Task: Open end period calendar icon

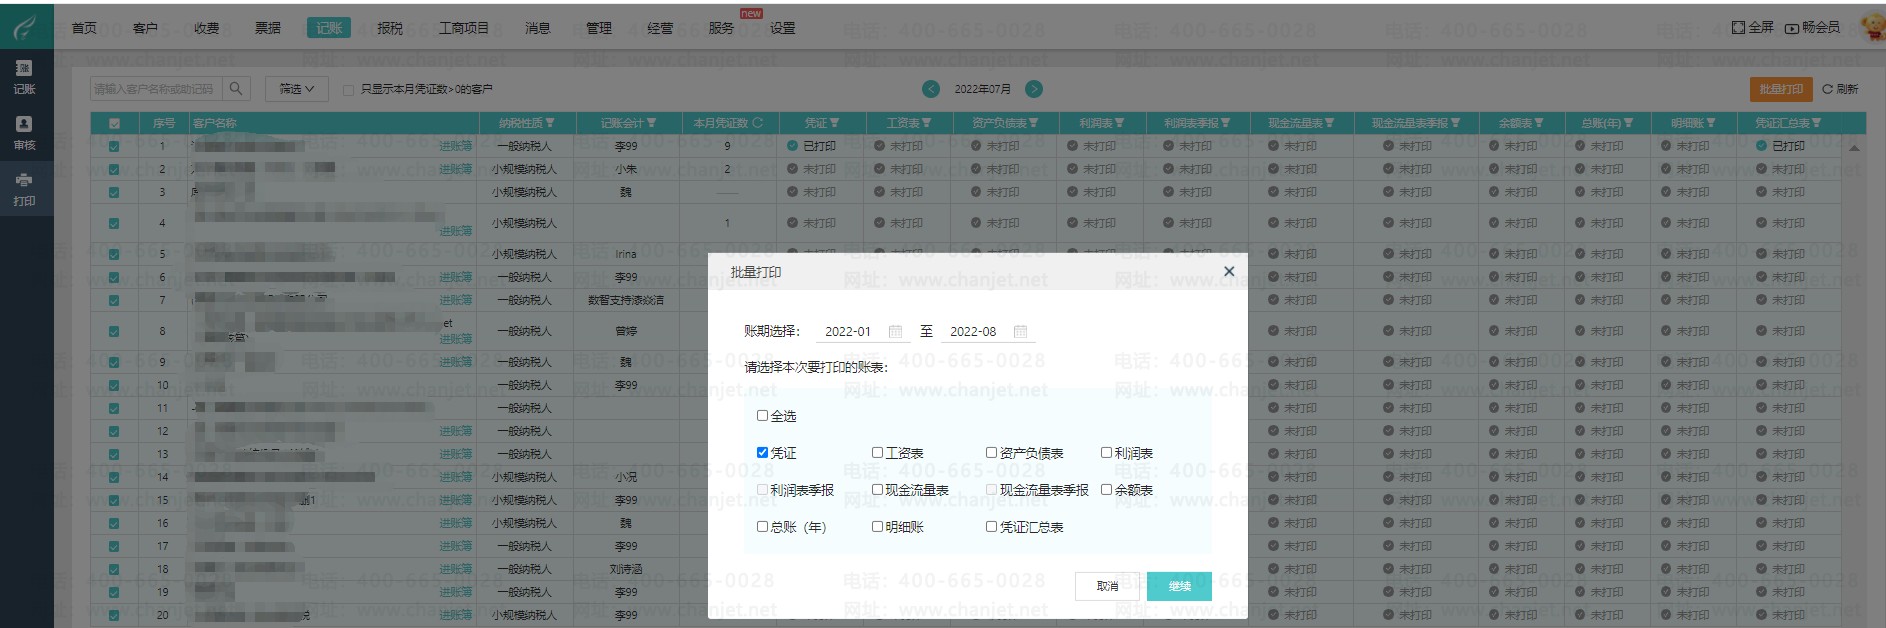Action: (x=1020, y=332)
